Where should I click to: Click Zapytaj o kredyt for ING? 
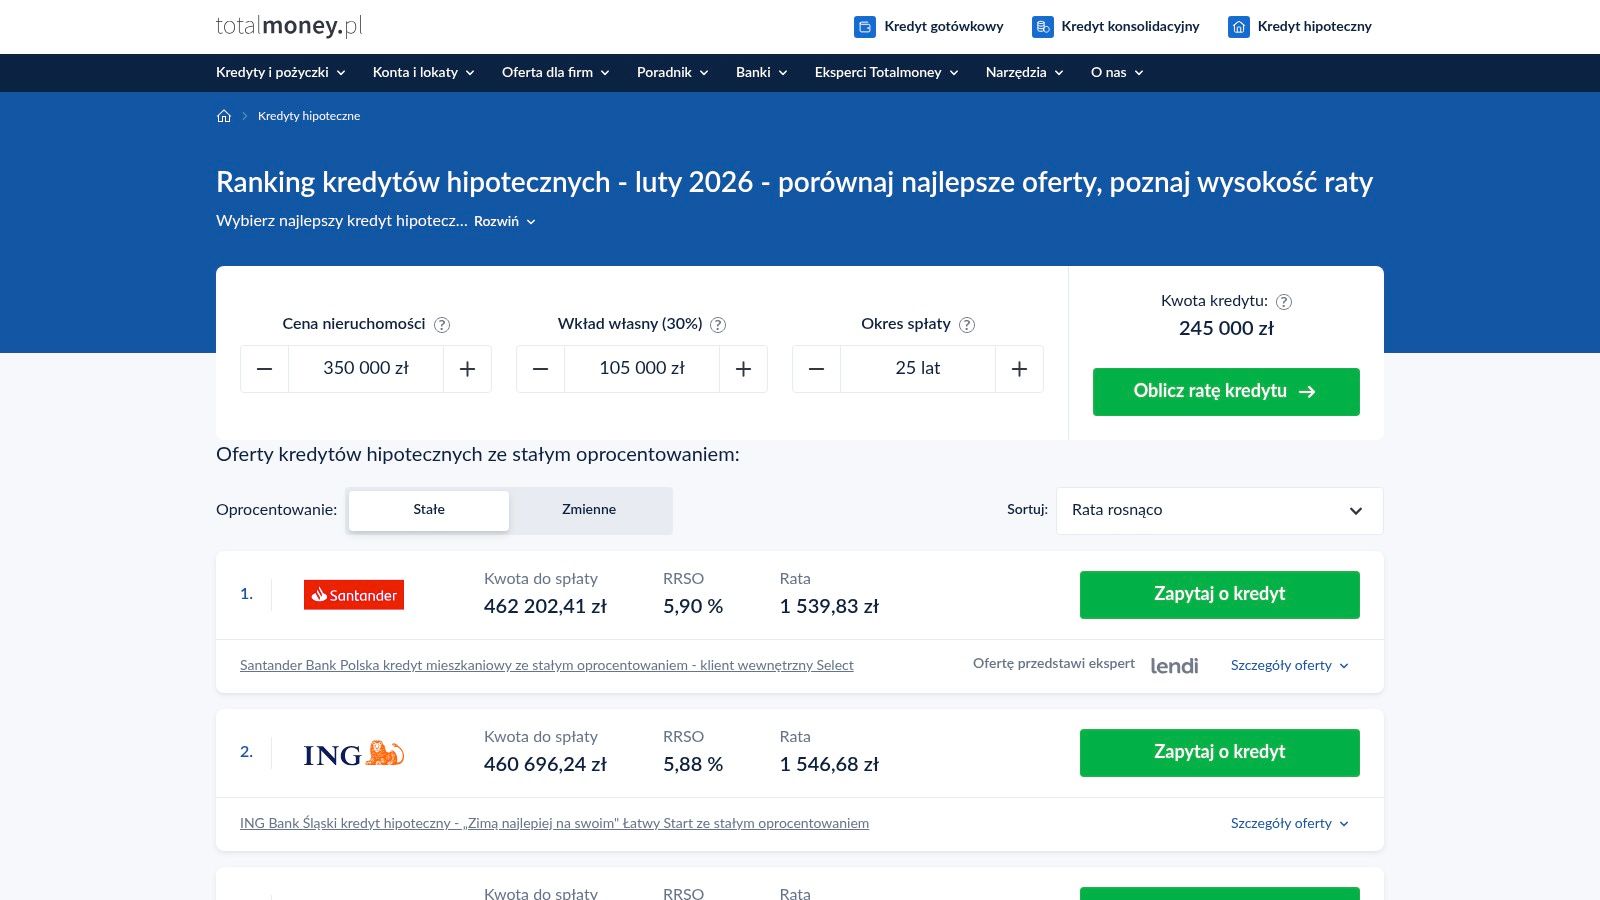tap(1220, 753)
